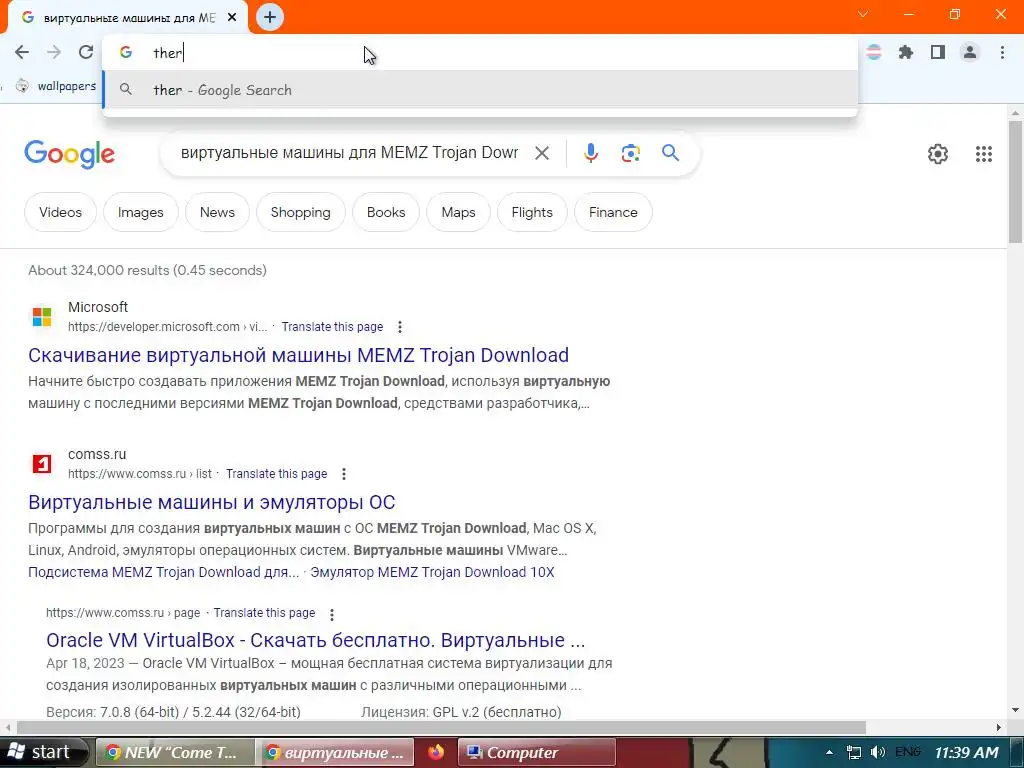Click the horizontal scrollbar thumb
Screen dimensions: 1024x768
441,727
